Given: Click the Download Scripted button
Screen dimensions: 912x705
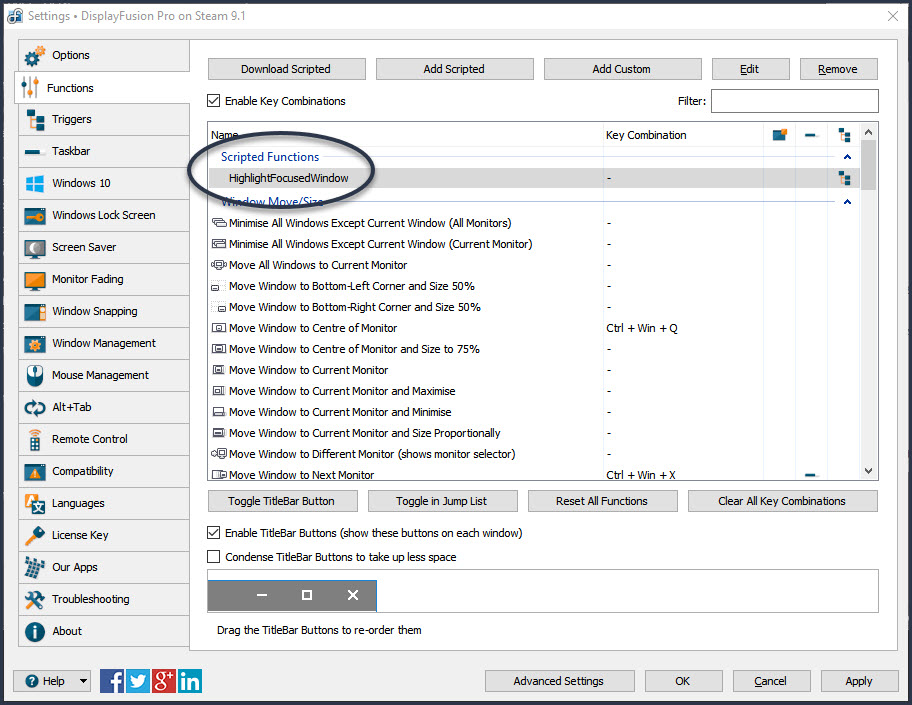Looking at the screenshot, I should [x=287, y=69].
